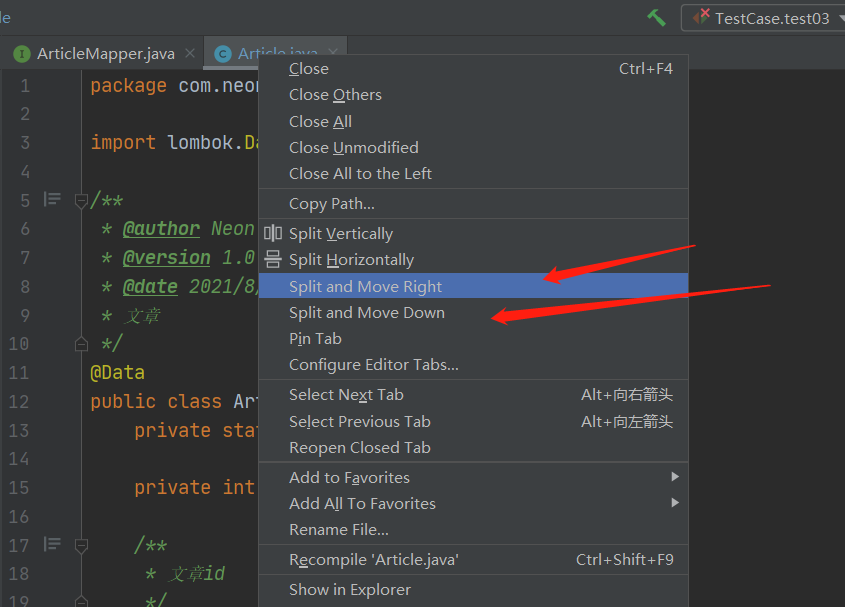Close the ArticleMapper.java tab

coord(190,53)
